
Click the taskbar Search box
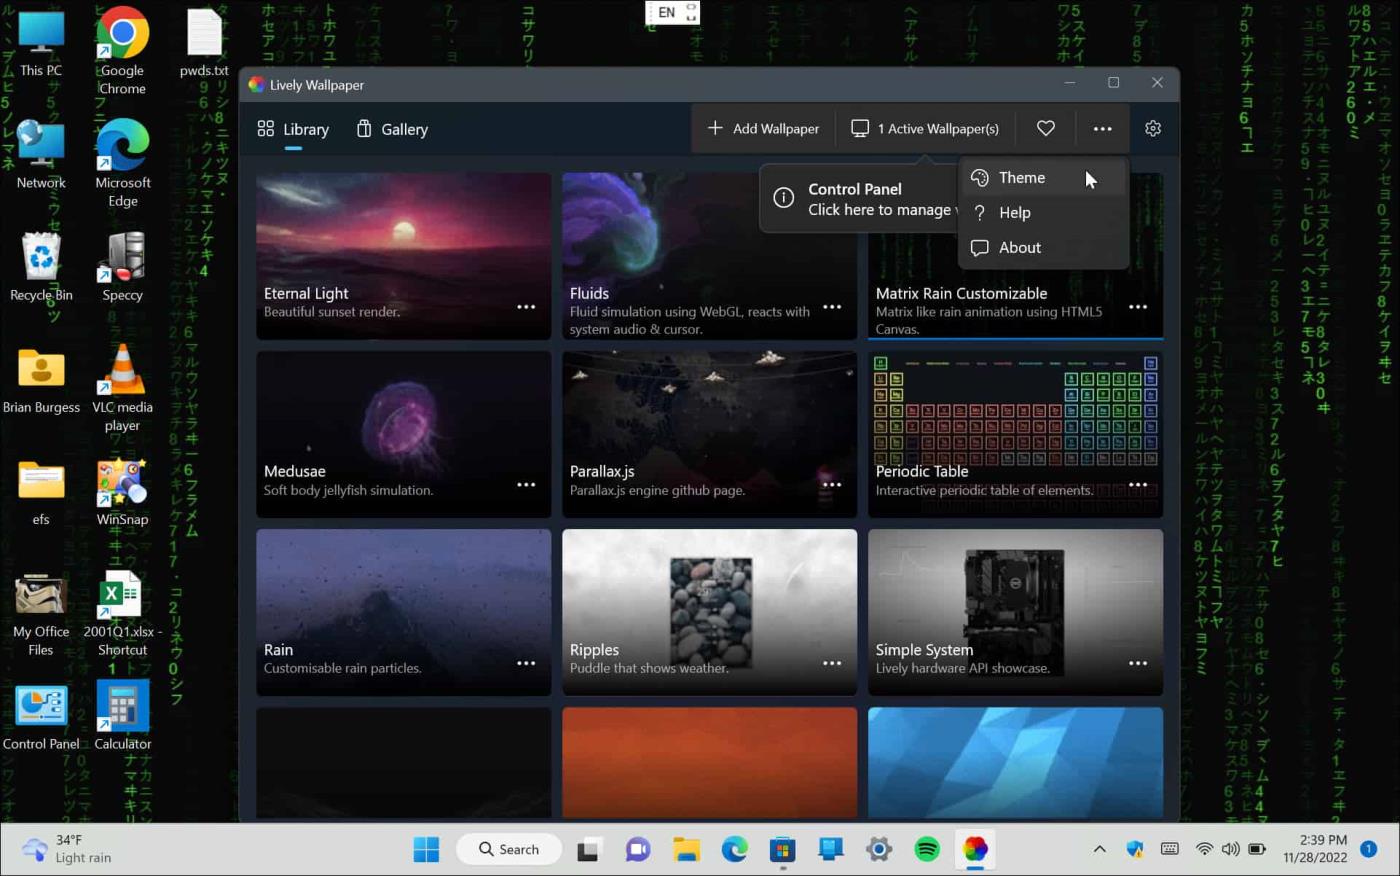[x=510, y=850]
